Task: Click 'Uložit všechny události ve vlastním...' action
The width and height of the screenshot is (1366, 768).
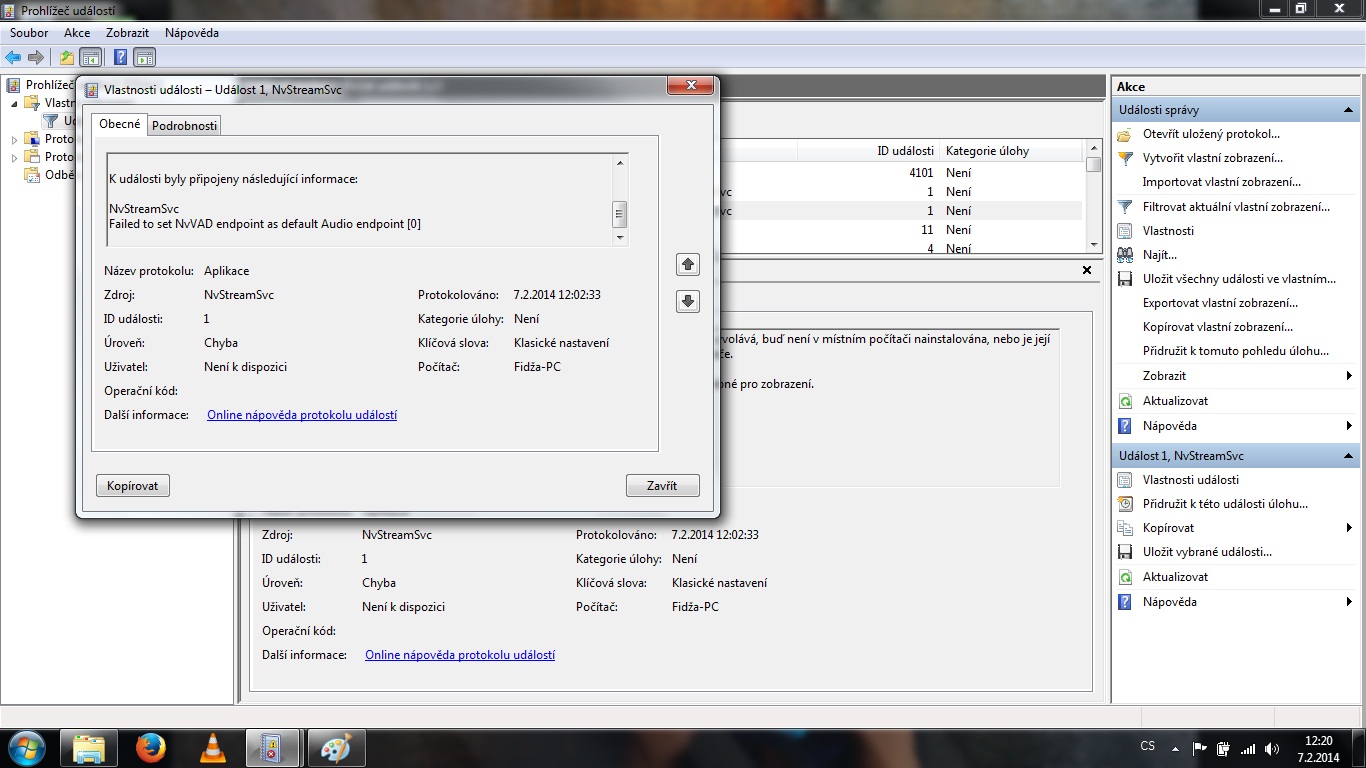Action: click(x=1239, y=279)
